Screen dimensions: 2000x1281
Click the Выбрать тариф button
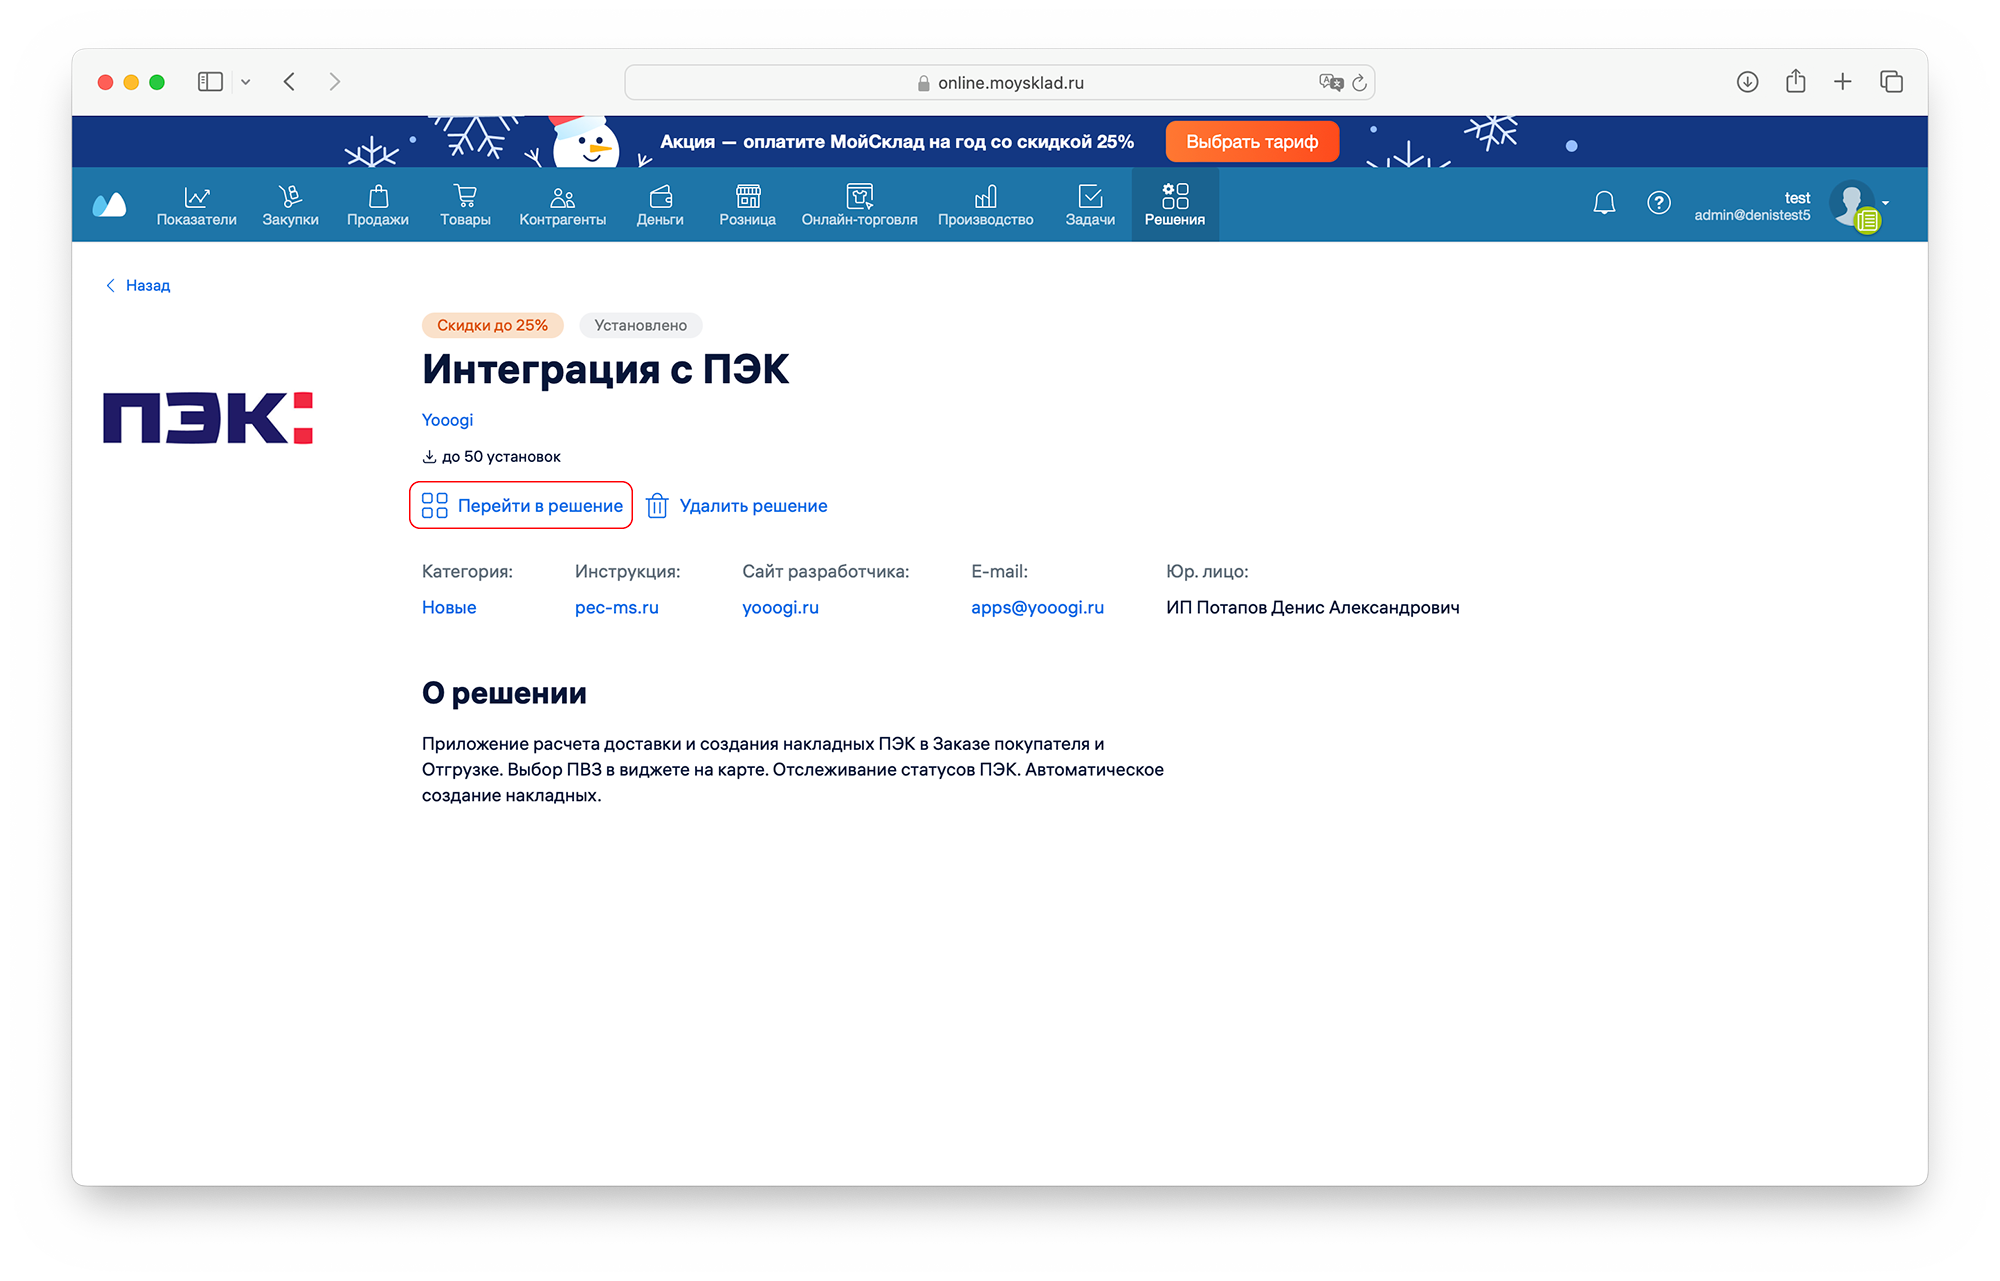tap(1251, 142)
